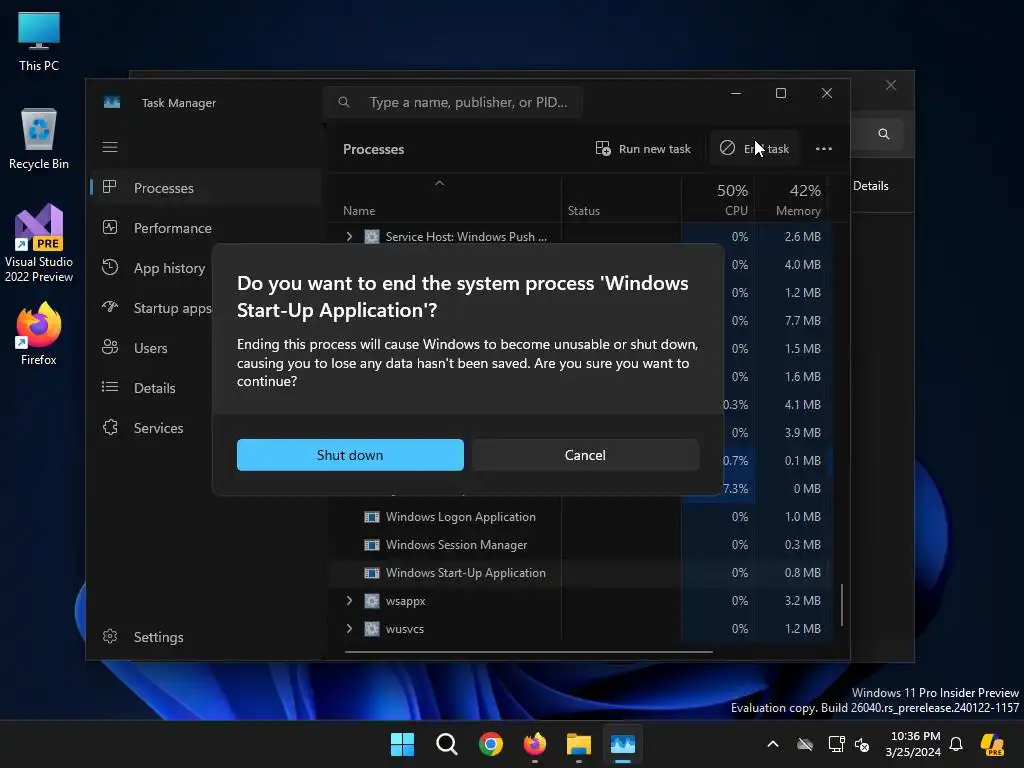Sort by the CPU column header
The height and width of the screenshot is (768, 1024).
coord(720,199)
